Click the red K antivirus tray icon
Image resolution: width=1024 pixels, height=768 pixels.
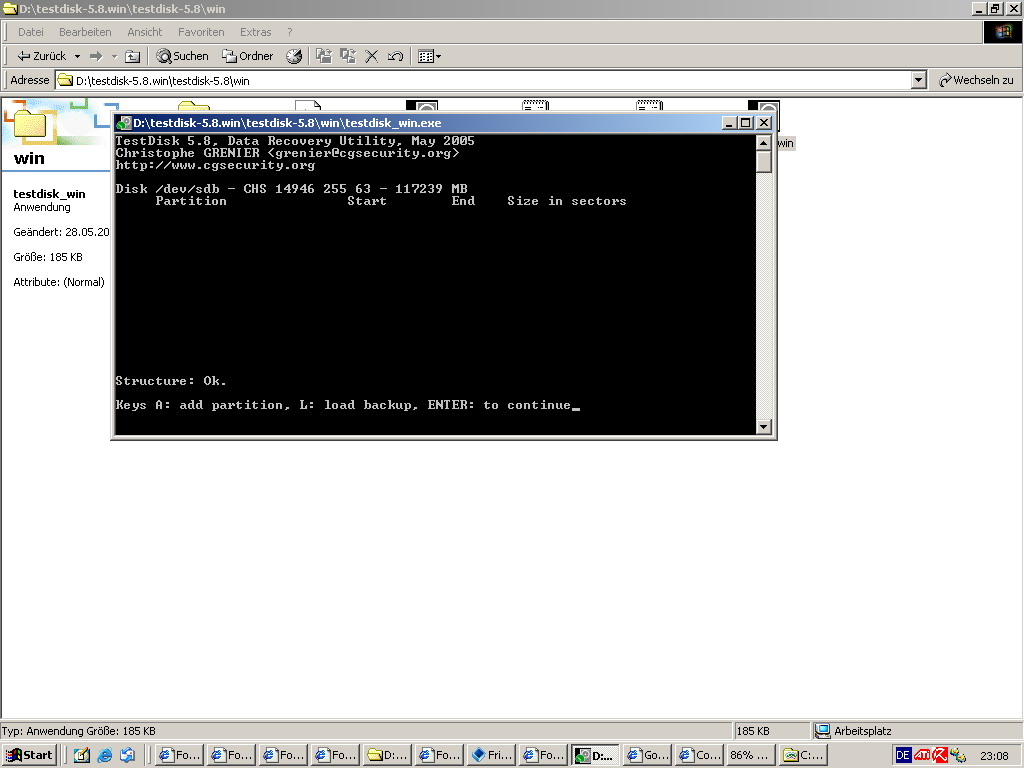click(940, 755)
